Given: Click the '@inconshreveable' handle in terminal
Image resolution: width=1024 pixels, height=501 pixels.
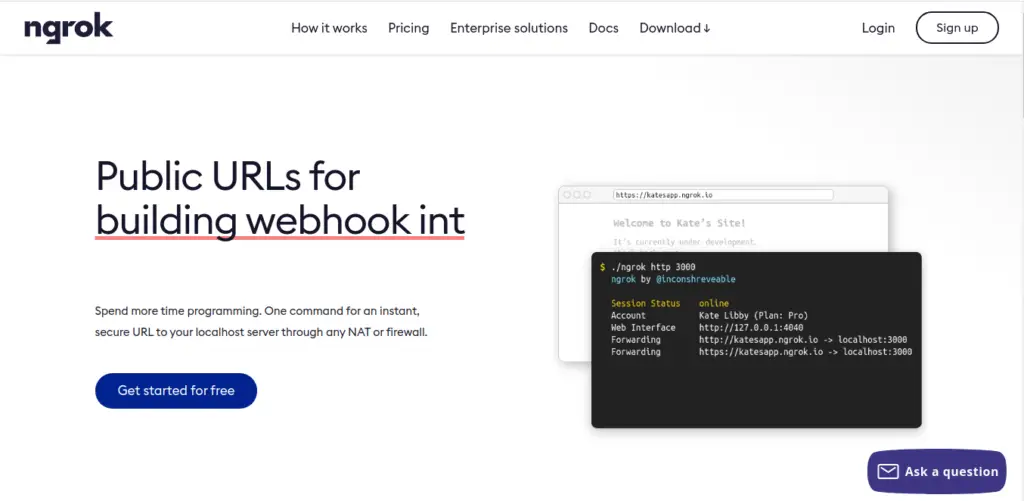Looking at the screenshot, I should coord(696,279).
